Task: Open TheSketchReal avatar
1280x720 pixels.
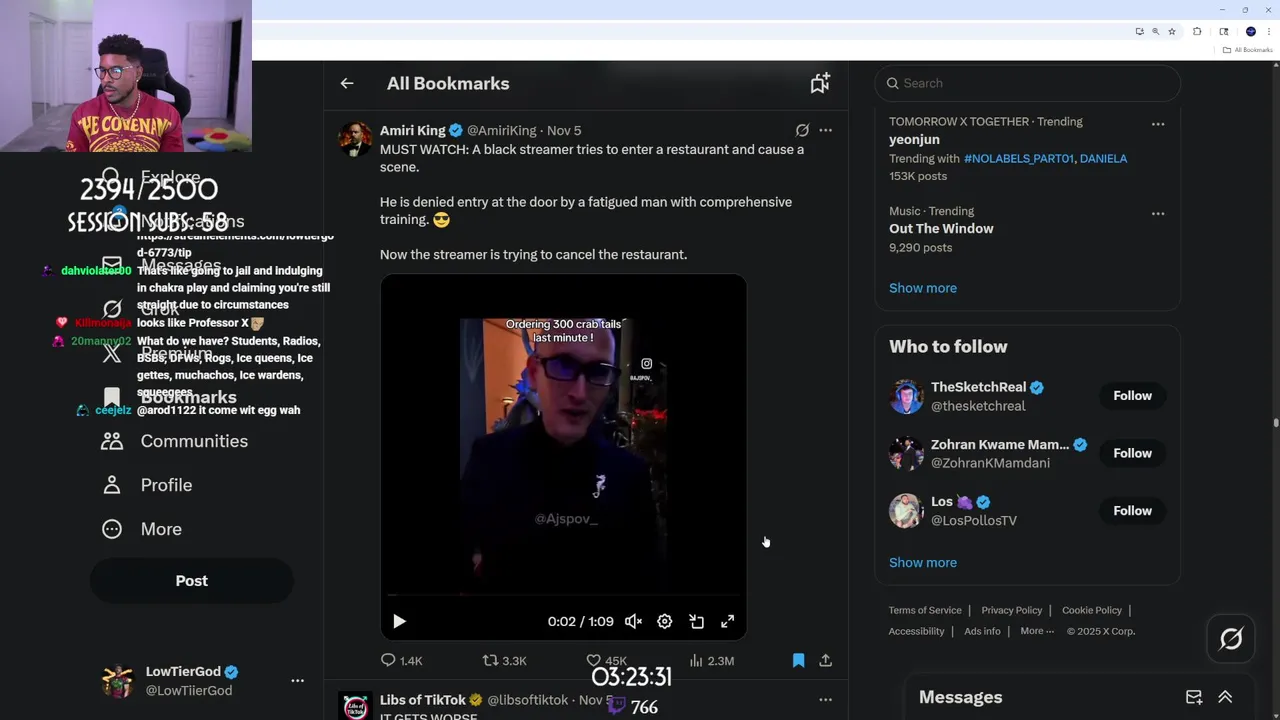Action: click(906, 396)
